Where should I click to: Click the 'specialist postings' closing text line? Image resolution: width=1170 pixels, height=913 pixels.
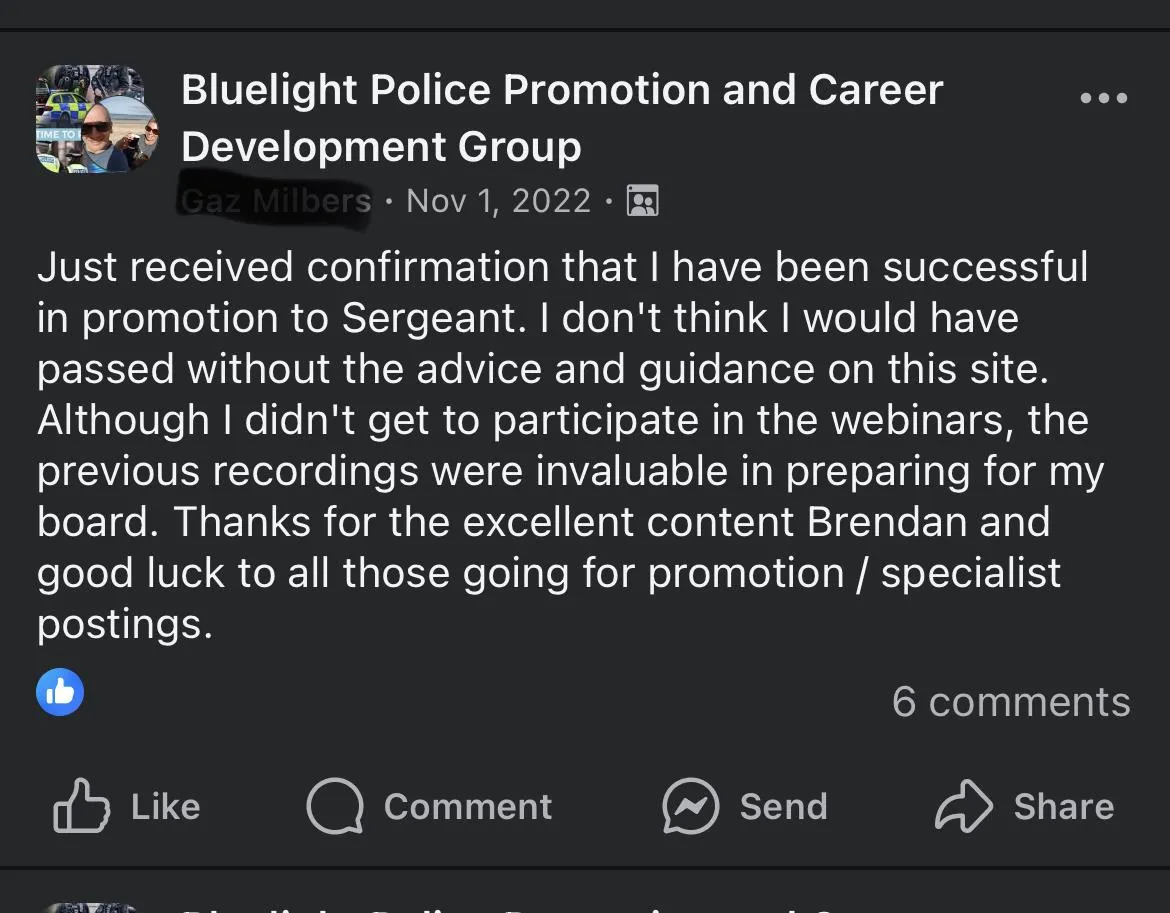[125, 624]
